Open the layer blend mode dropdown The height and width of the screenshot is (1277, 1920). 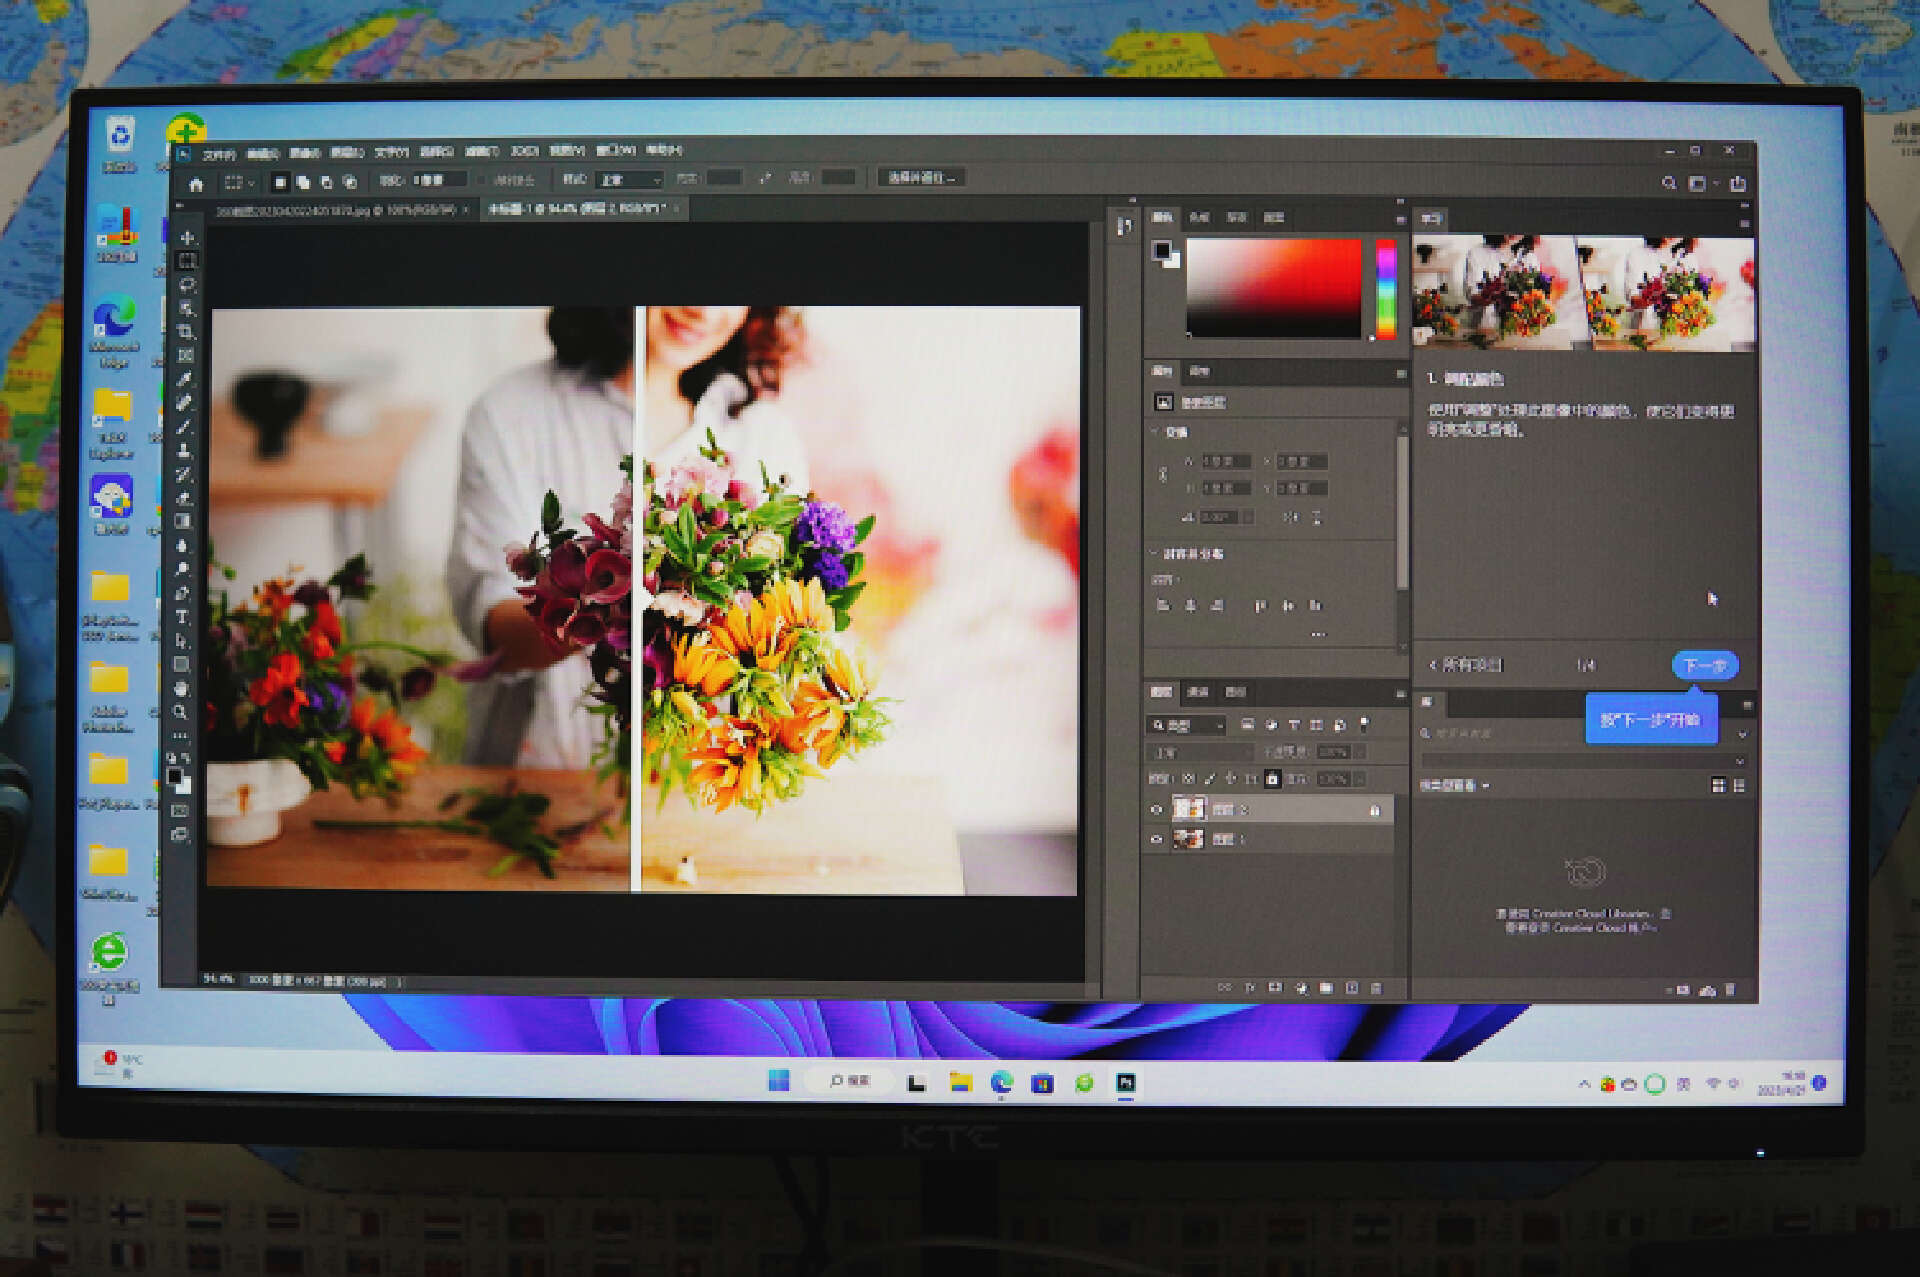coord(1199,752)
